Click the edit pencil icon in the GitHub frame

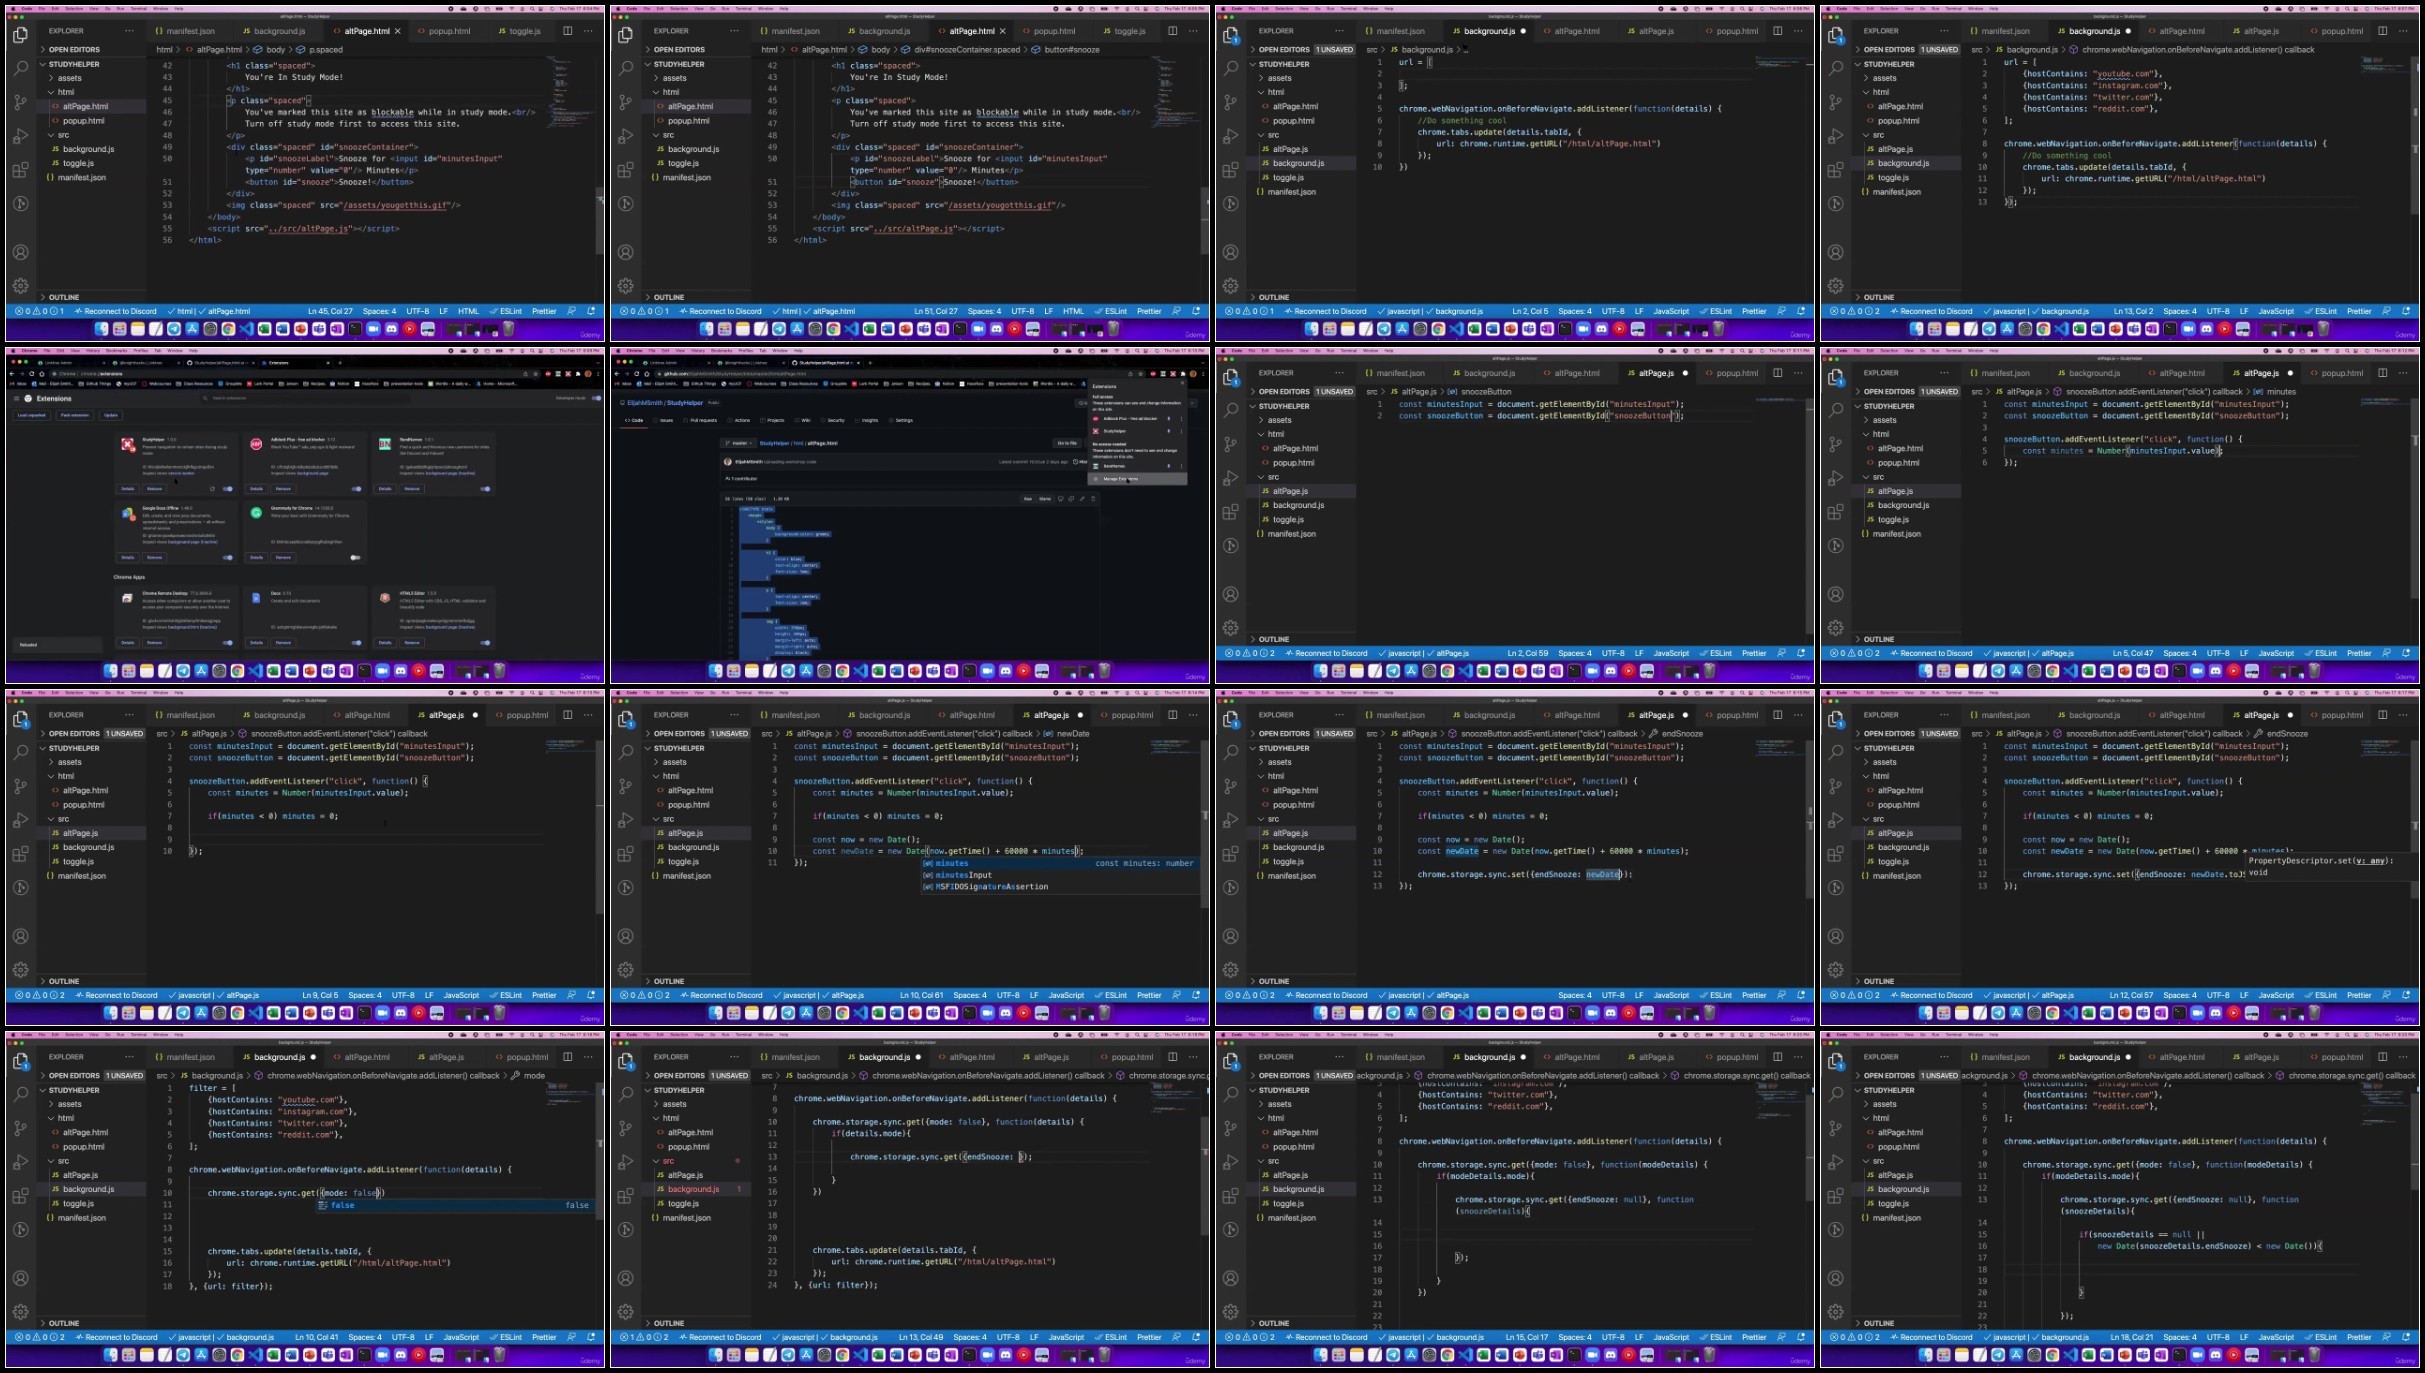(1082, 499)
